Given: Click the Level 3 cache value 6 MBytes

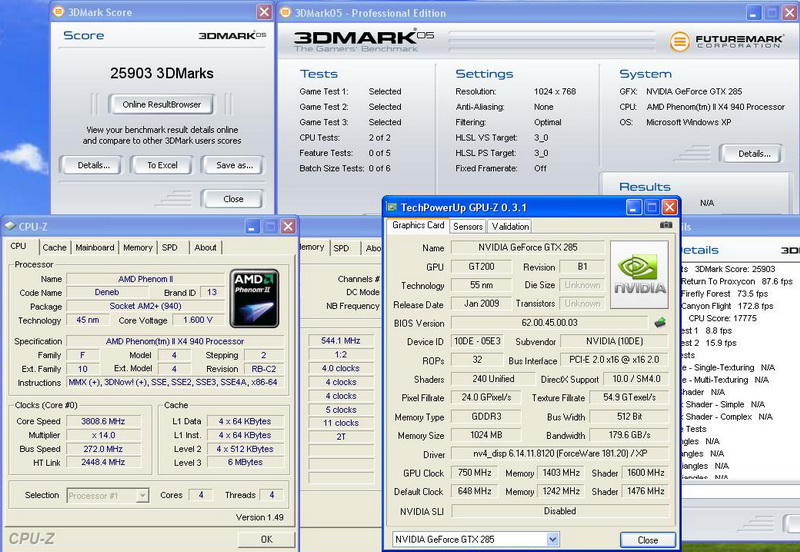Looking at the screenshot, I should (x=245, y=462).
